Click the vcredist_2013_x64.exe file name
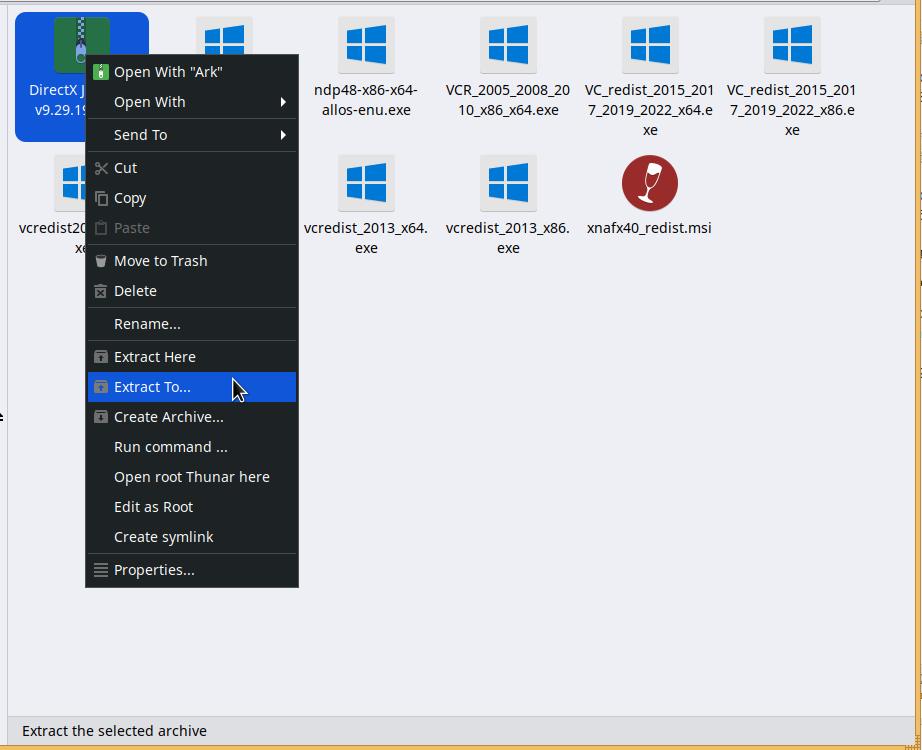 coord(366,238)
